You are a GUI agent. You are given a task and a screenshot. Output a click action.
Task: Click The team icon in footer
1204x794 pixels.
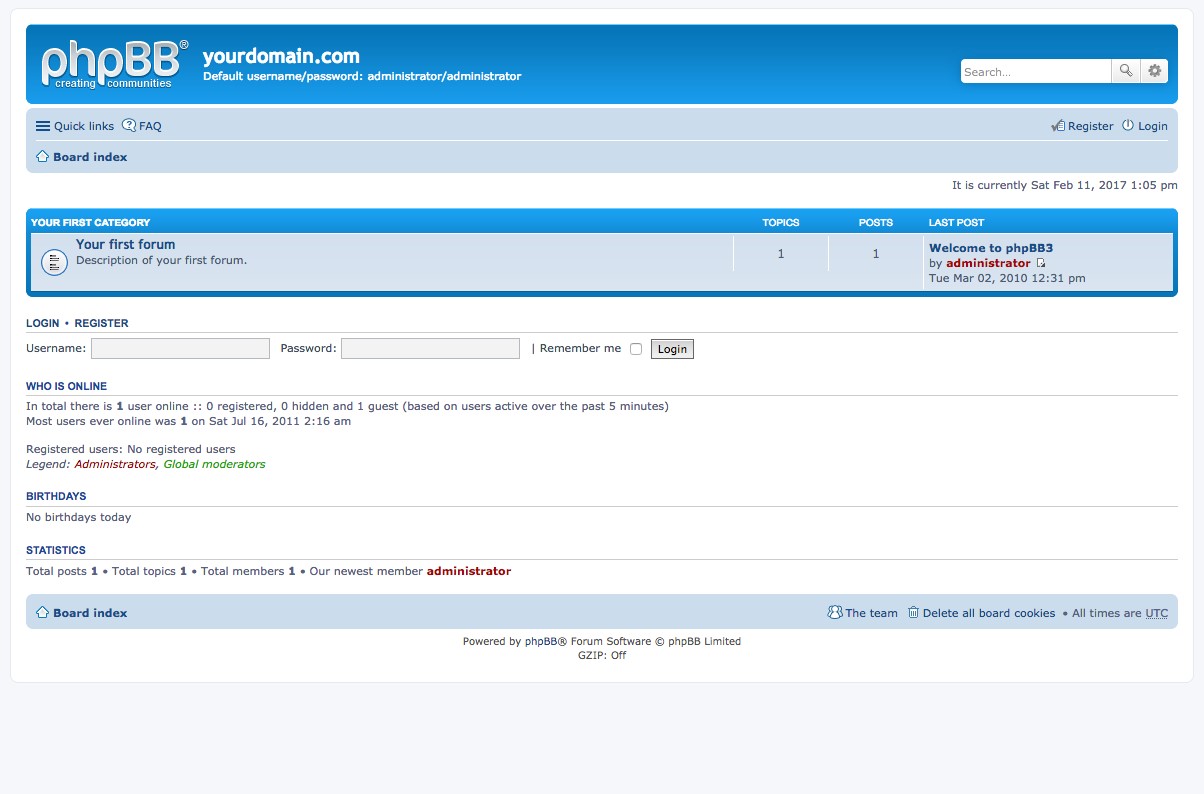835,613
